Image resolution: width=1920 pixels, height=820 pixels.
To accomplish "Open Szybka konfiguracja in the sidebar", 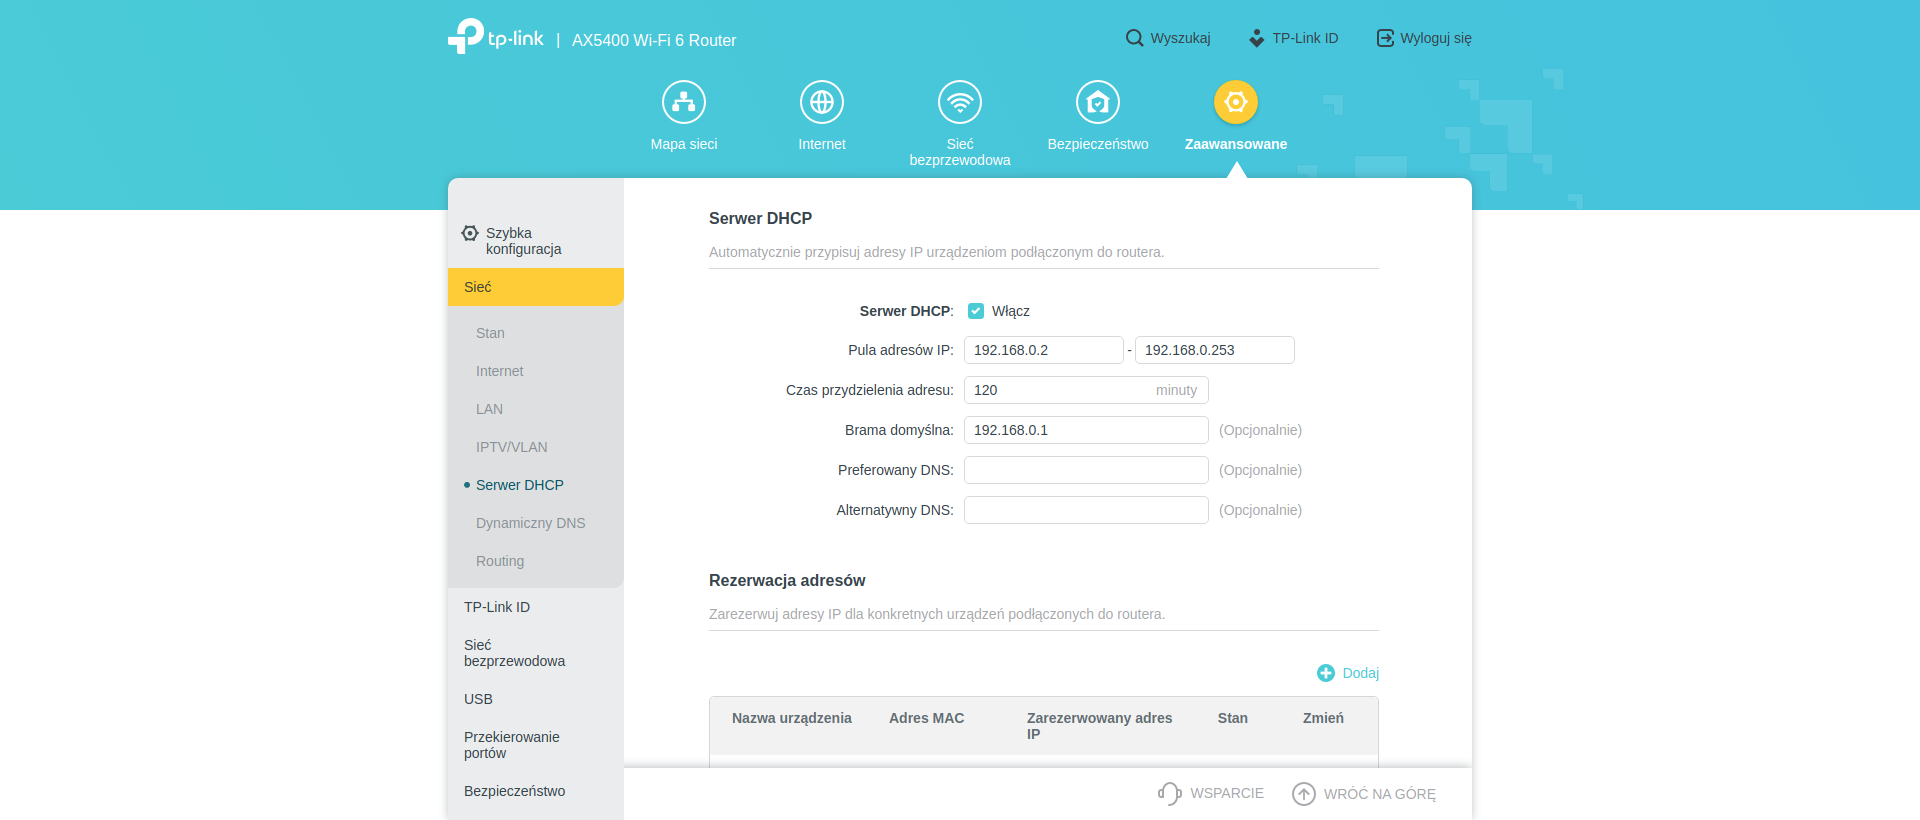I will [523, 241].
